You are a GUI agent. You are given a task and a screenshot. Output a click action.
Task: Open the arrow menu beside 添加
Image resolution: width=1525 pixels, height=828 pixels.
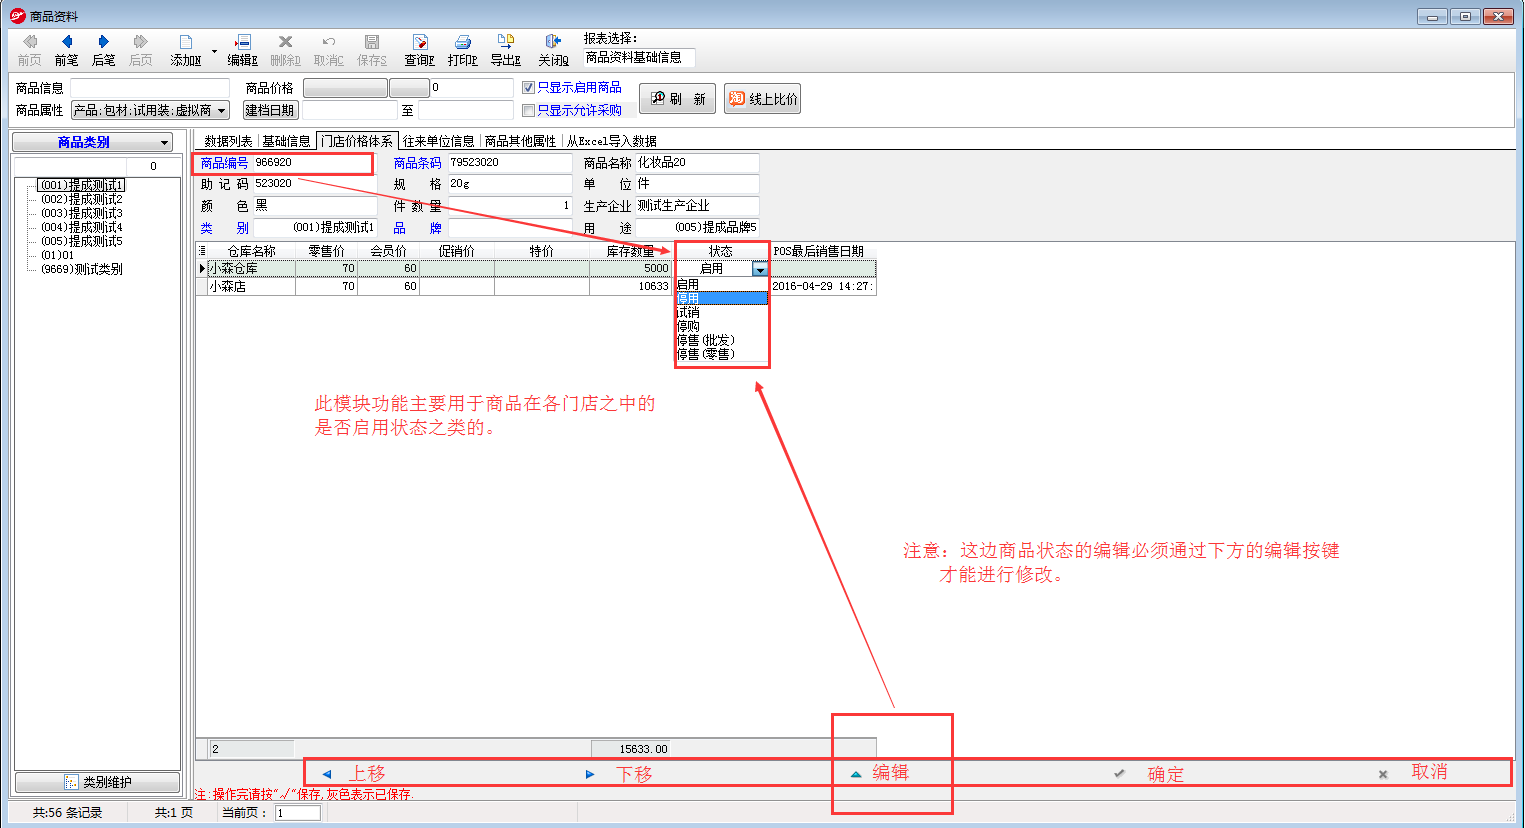(x=214, y=51)
